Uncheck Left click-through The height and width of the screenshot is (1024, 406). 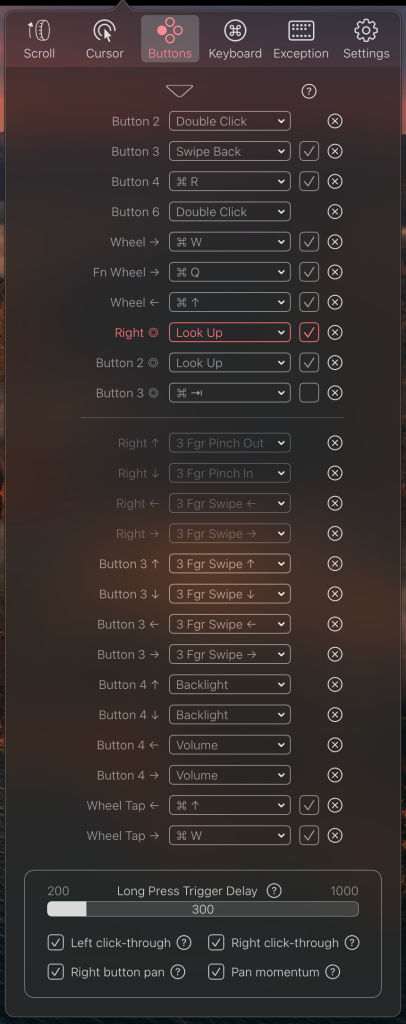tap(55, 943)
